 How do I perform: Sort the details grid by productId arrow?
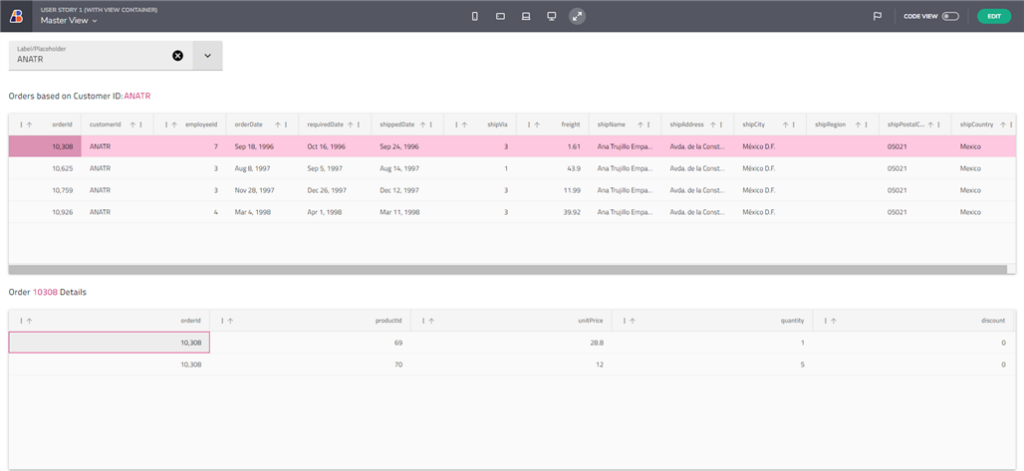pos(231,320)
